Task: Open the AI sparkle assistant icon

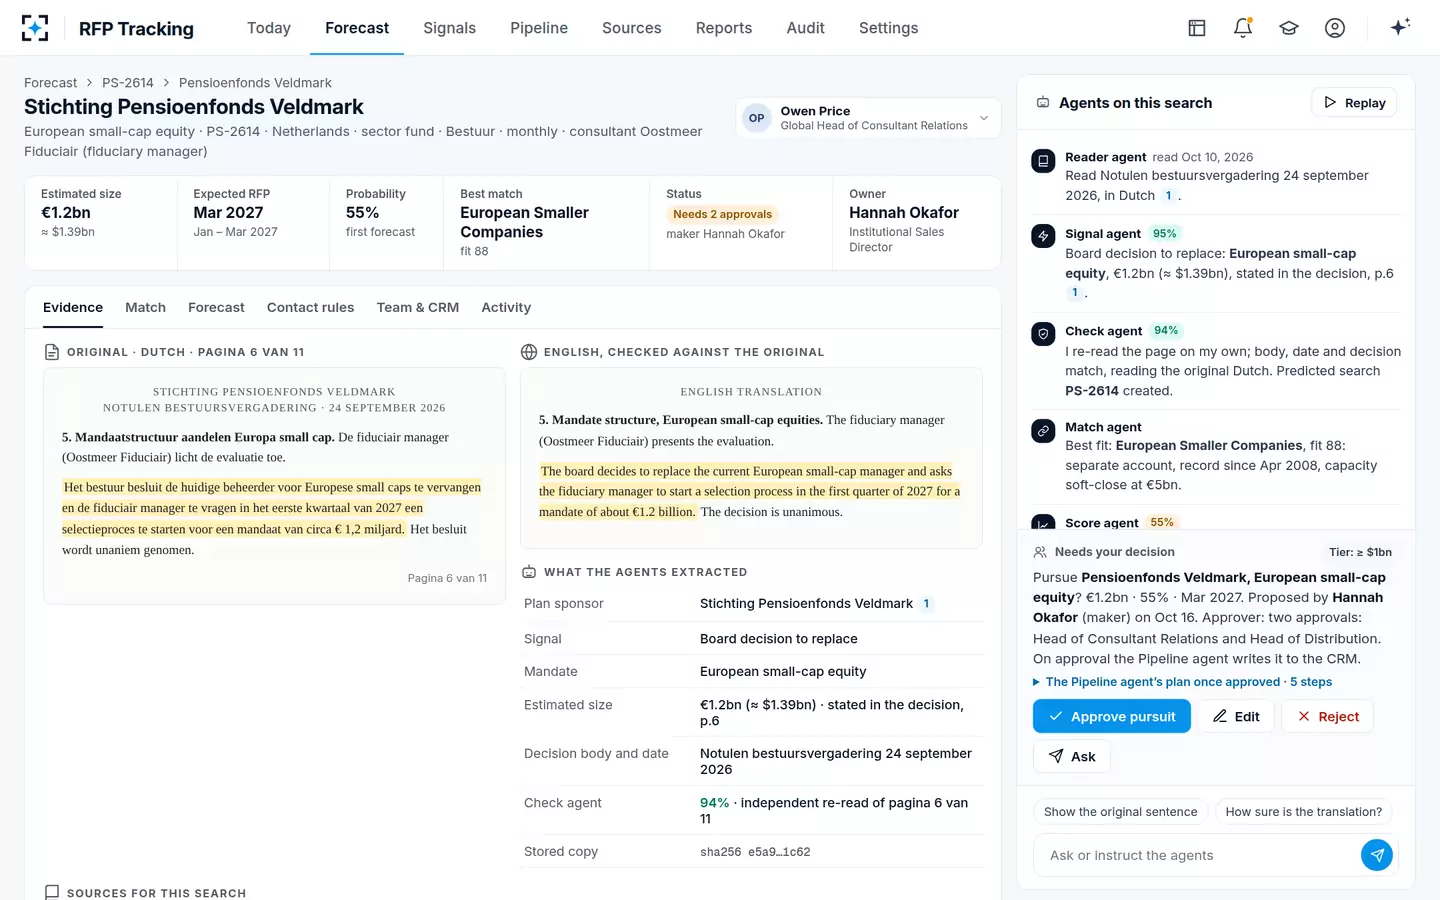Action: [1400, 27]
